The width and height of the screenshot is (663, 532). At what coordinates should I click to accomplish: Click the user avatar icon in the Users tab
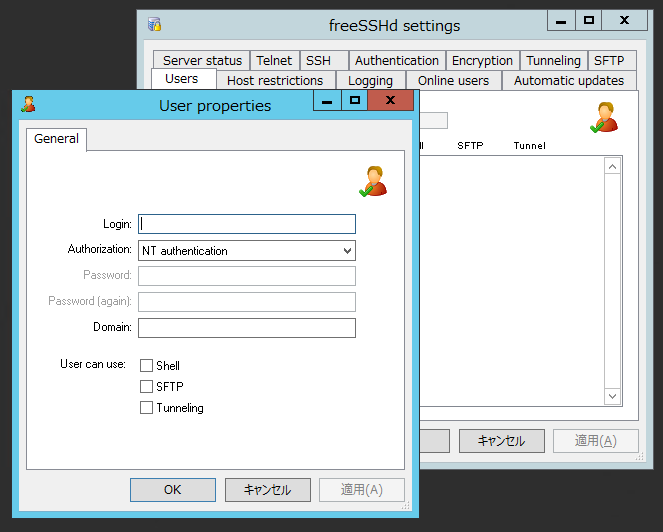(605, 117)
